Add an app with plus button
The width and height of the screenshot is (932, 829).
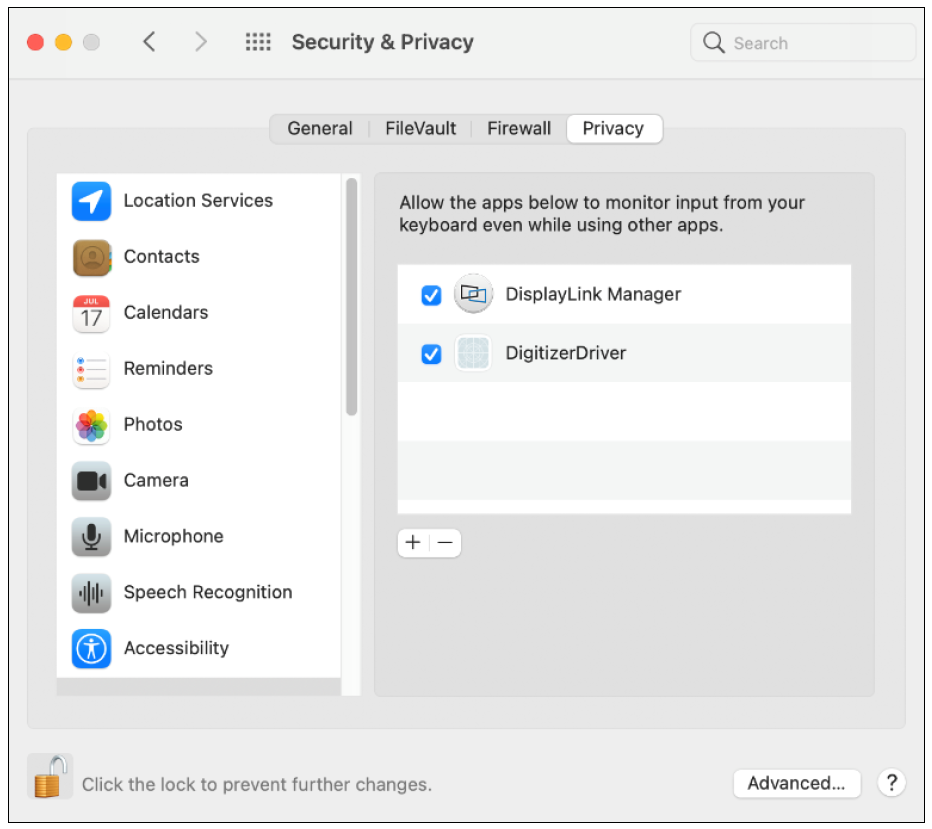pyautogui.click(x=413, y=543)
